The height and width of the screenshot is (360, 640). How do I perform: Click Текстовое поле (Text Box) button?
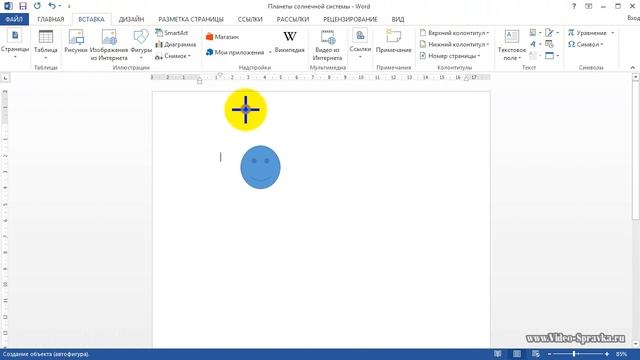(511, 45)
